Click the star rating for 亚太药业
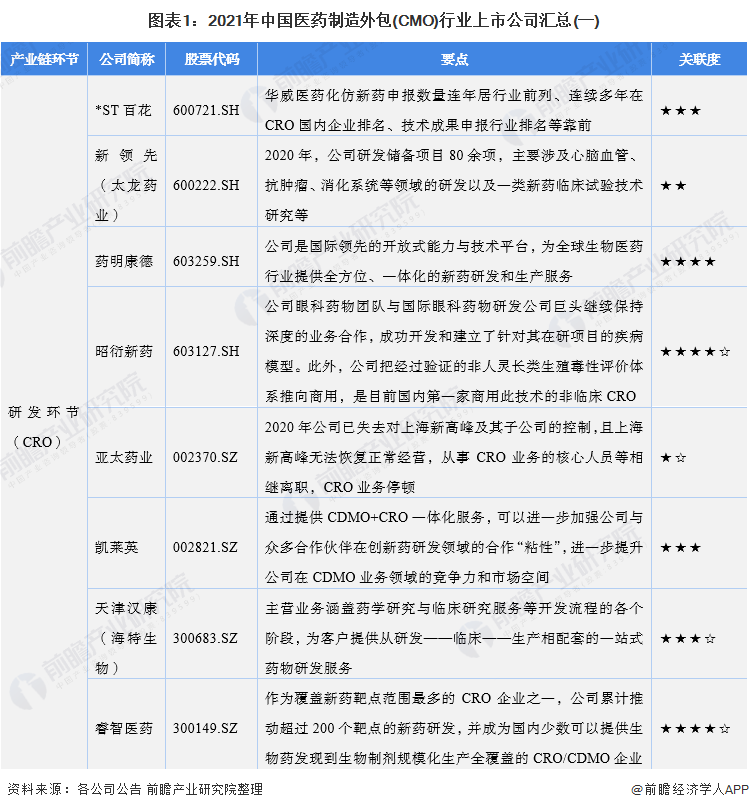 tap(674, 457)
